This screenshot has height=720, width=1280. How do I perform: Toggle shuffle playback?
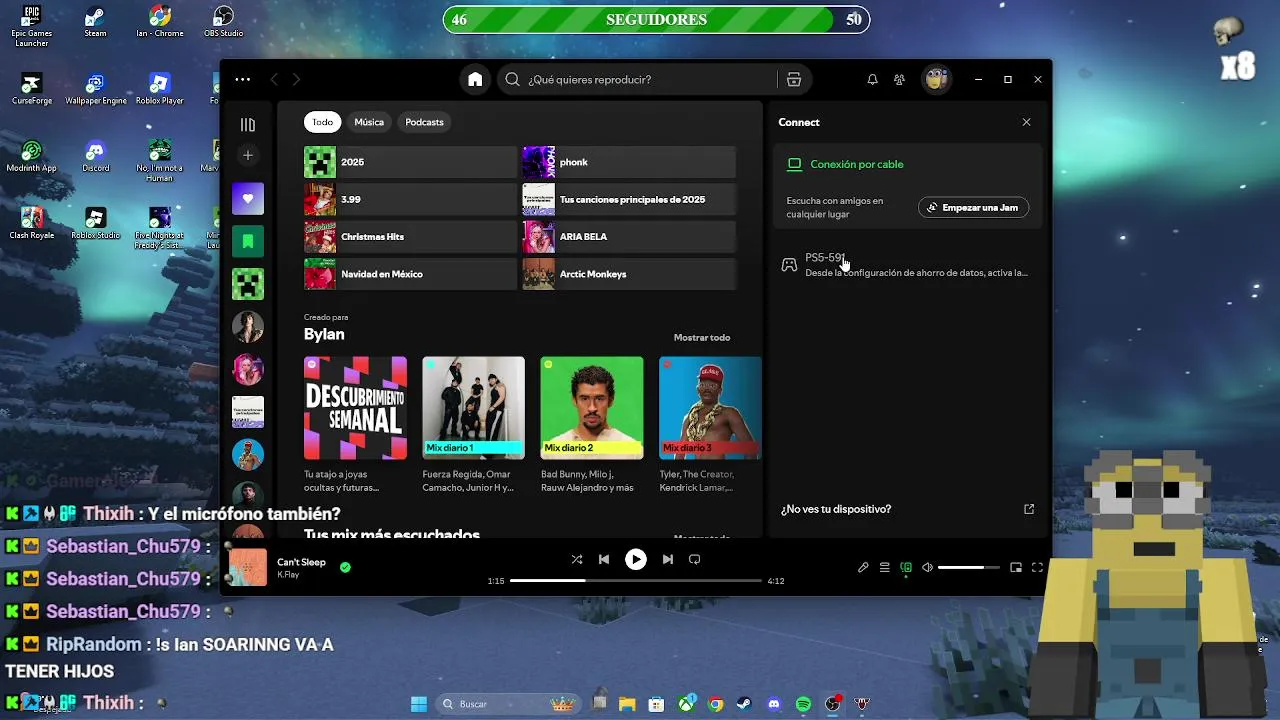coord(577,559)
